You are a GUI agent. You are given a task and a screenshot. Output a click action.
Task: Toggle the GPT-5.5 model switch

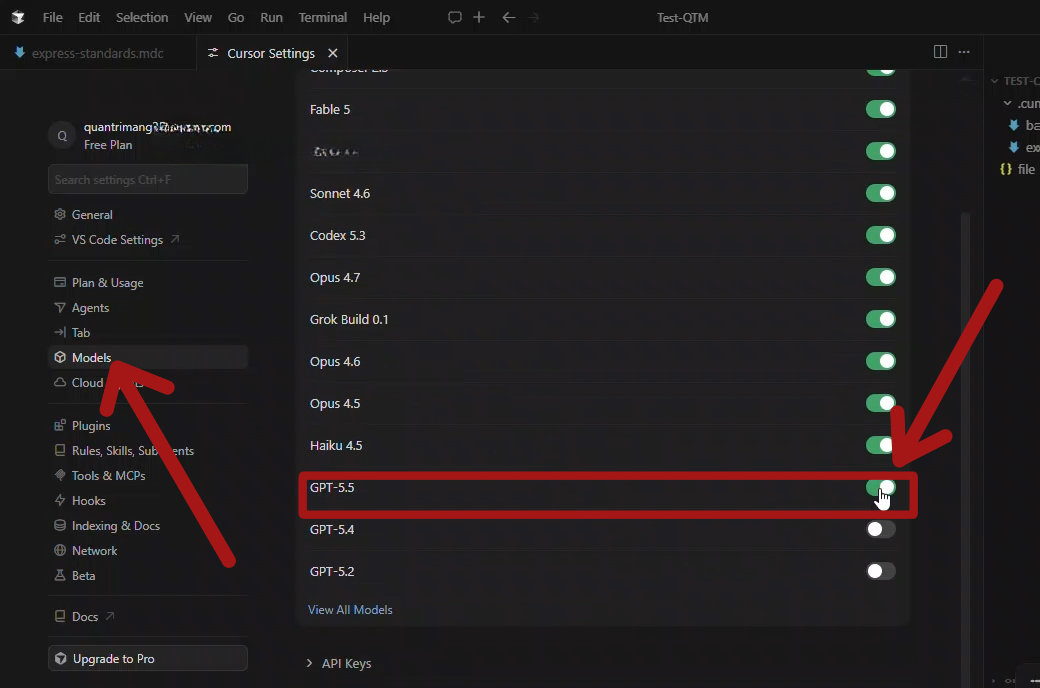point(880,488)
